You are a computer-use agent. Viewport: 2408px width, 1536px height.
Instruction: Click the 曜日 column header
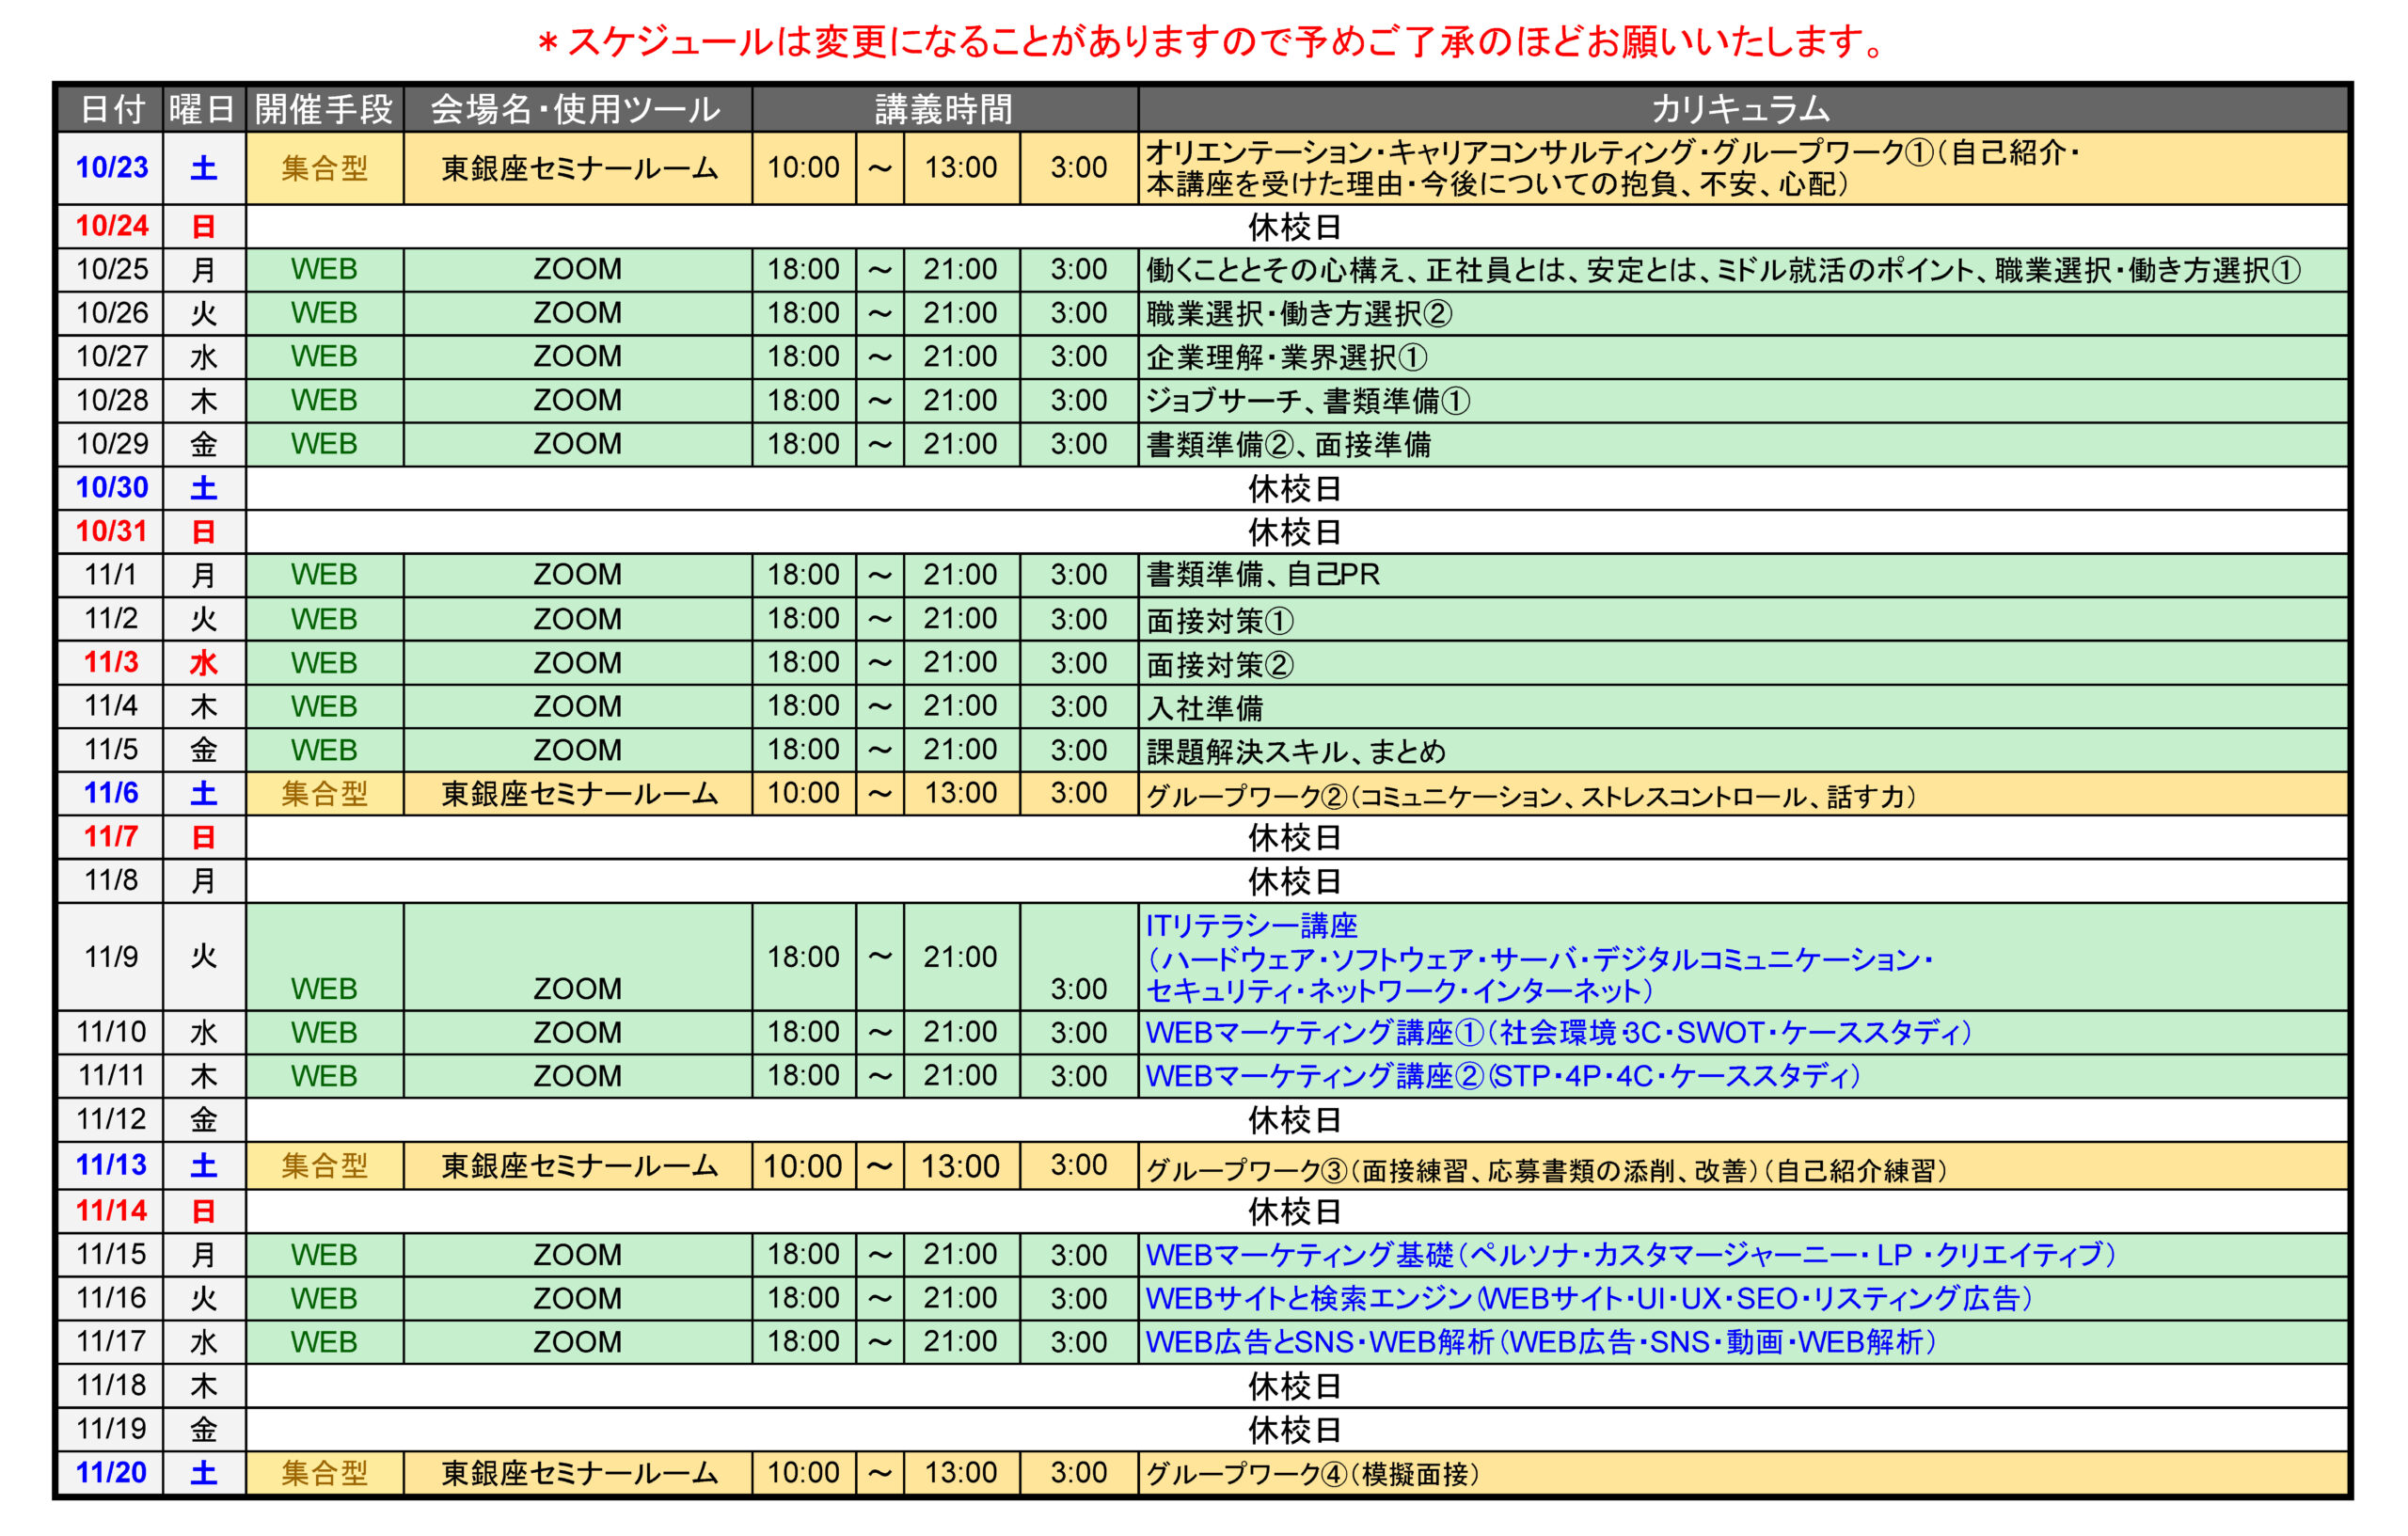coord(204,109)
